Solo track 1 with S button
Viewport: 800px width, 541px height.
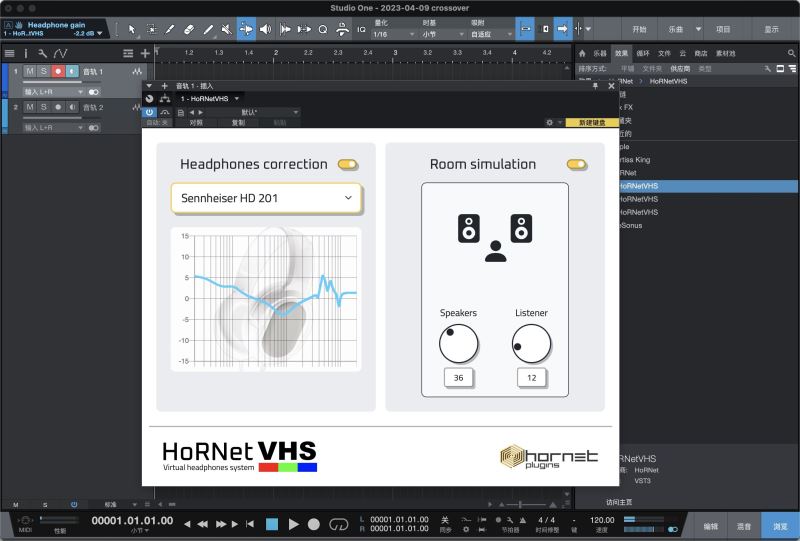(x=44, y=71)
